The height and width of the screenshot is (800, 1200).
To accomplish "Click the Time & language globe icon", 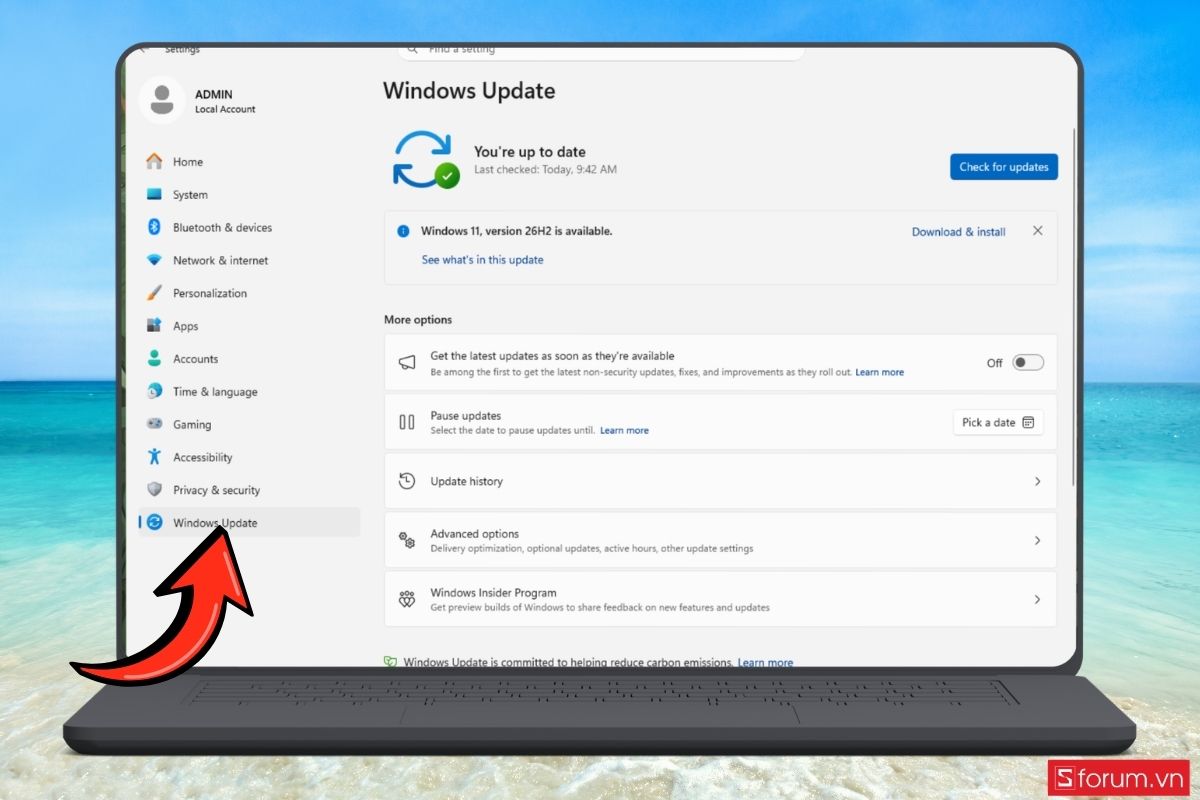I will (154, 391).
